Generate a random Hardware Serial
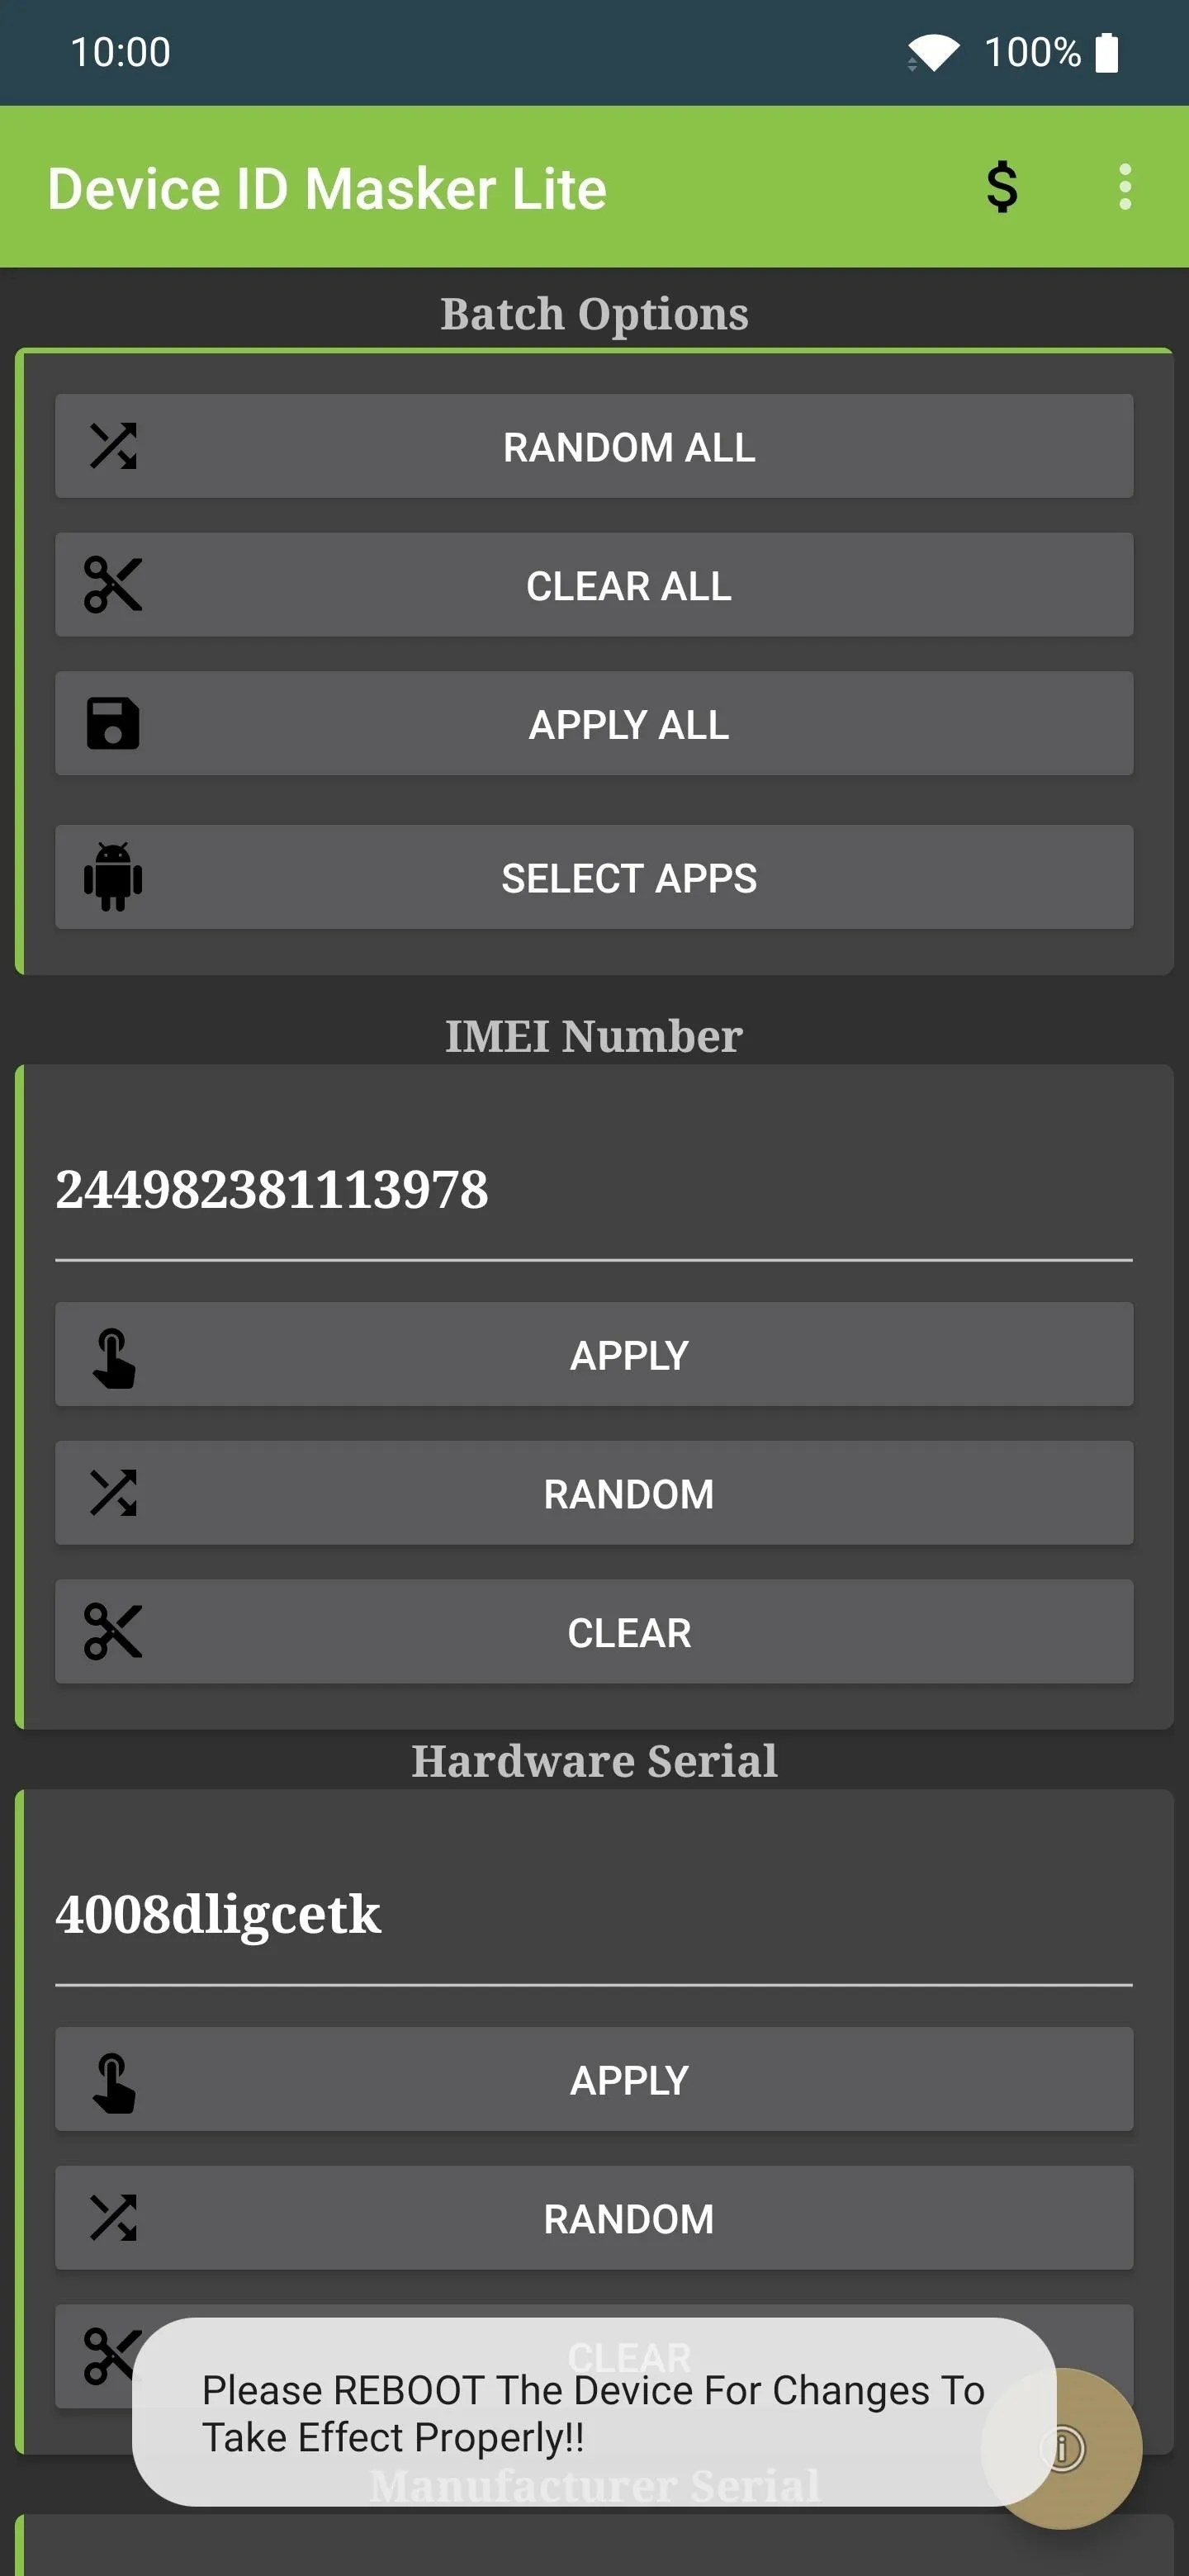The width and height of the screenshot is (1189, 2576). 594,2218
